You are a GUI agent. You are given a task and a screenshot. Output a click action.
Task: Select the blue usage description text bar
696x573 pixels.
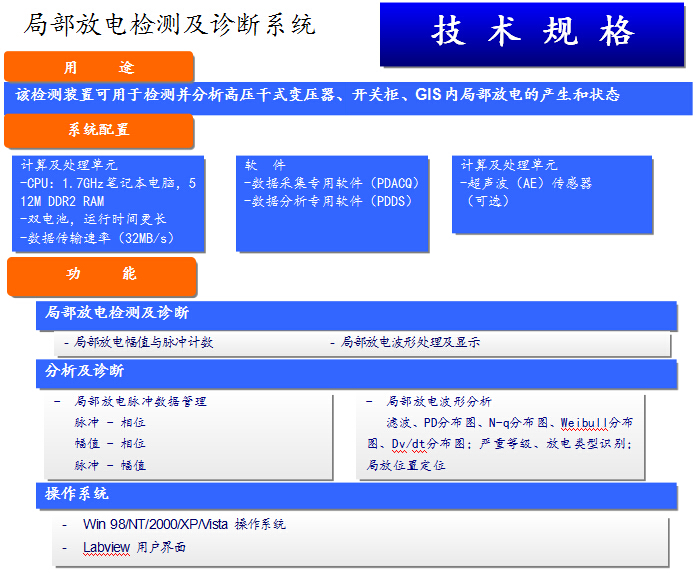tap(318, 96)
